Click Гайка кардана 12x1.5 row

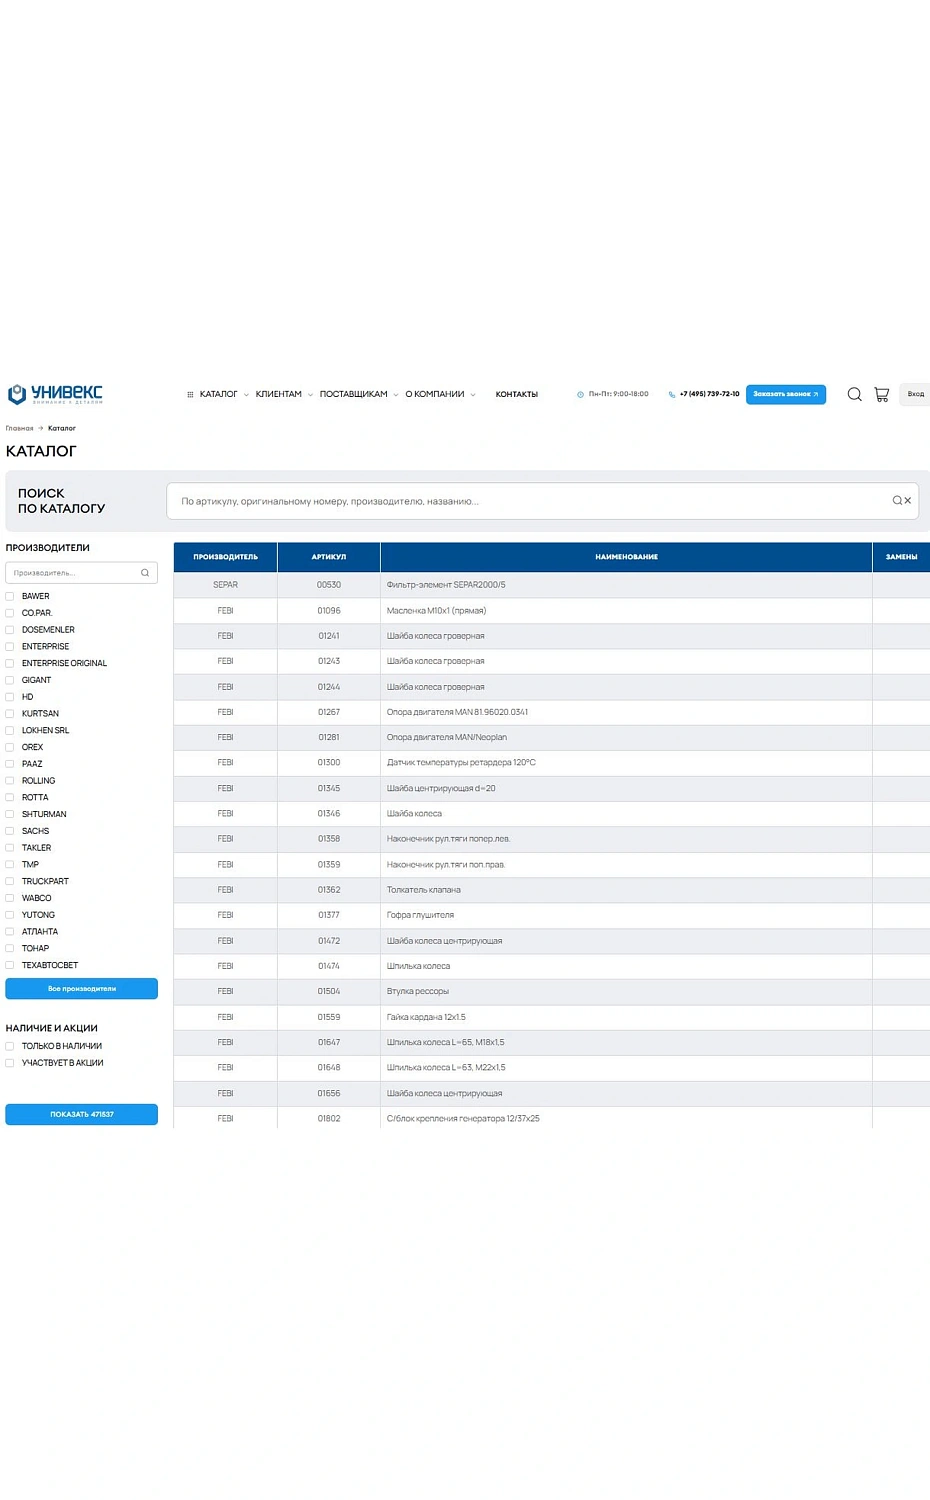point(426,1017)
